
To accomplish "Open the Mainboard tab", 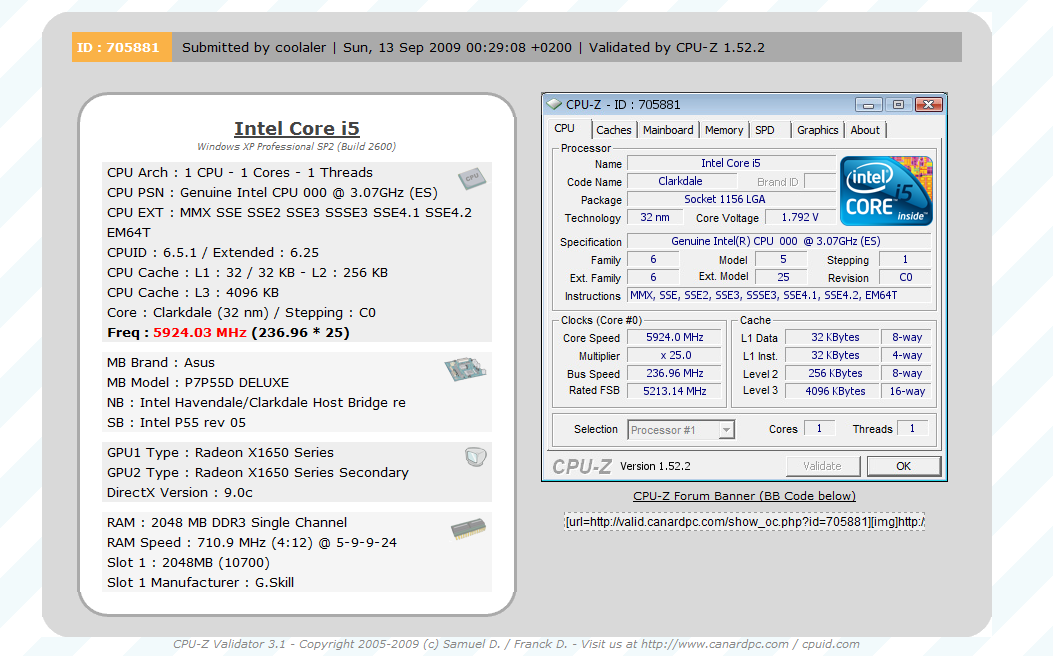I will click(x=668, y=130).
